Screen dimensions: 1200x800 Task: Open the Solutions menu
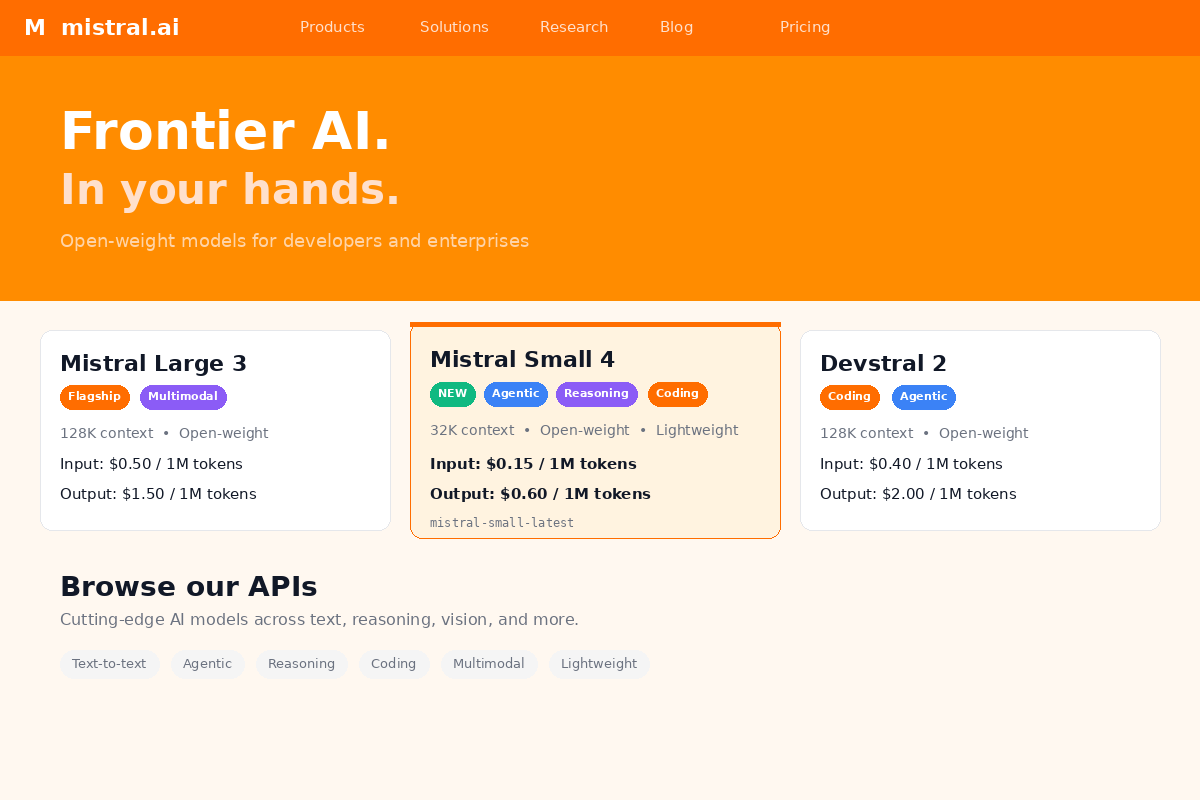click(x=454, y=28)
